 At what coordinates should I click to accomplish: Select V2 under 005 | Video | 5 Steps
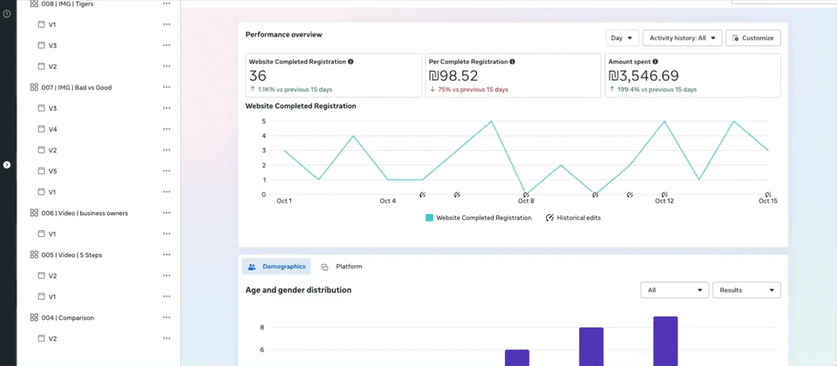pos(52,276)
